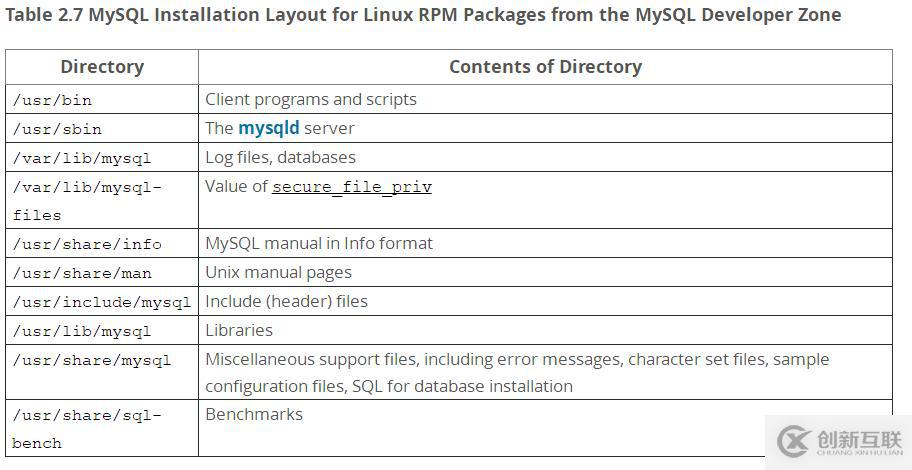
Task: Click the Contents of Directory header
Action: tap(545, 67)
